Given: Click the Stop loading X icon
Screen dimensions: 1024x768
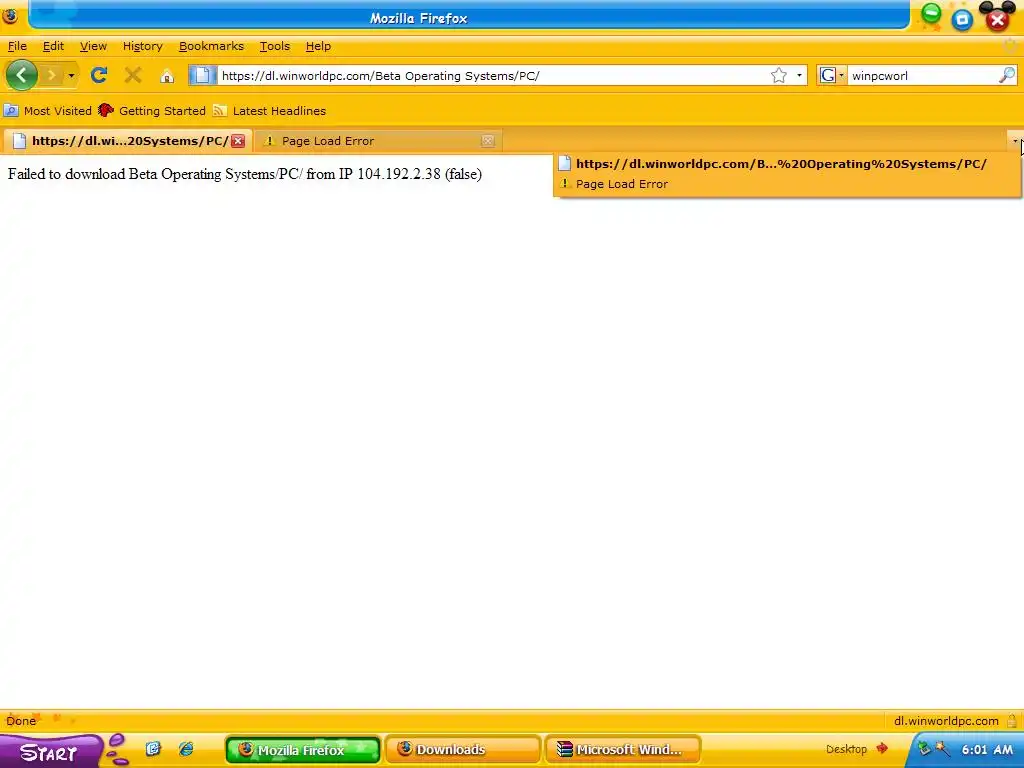Looking at the screenshot, I should point(133,75).
